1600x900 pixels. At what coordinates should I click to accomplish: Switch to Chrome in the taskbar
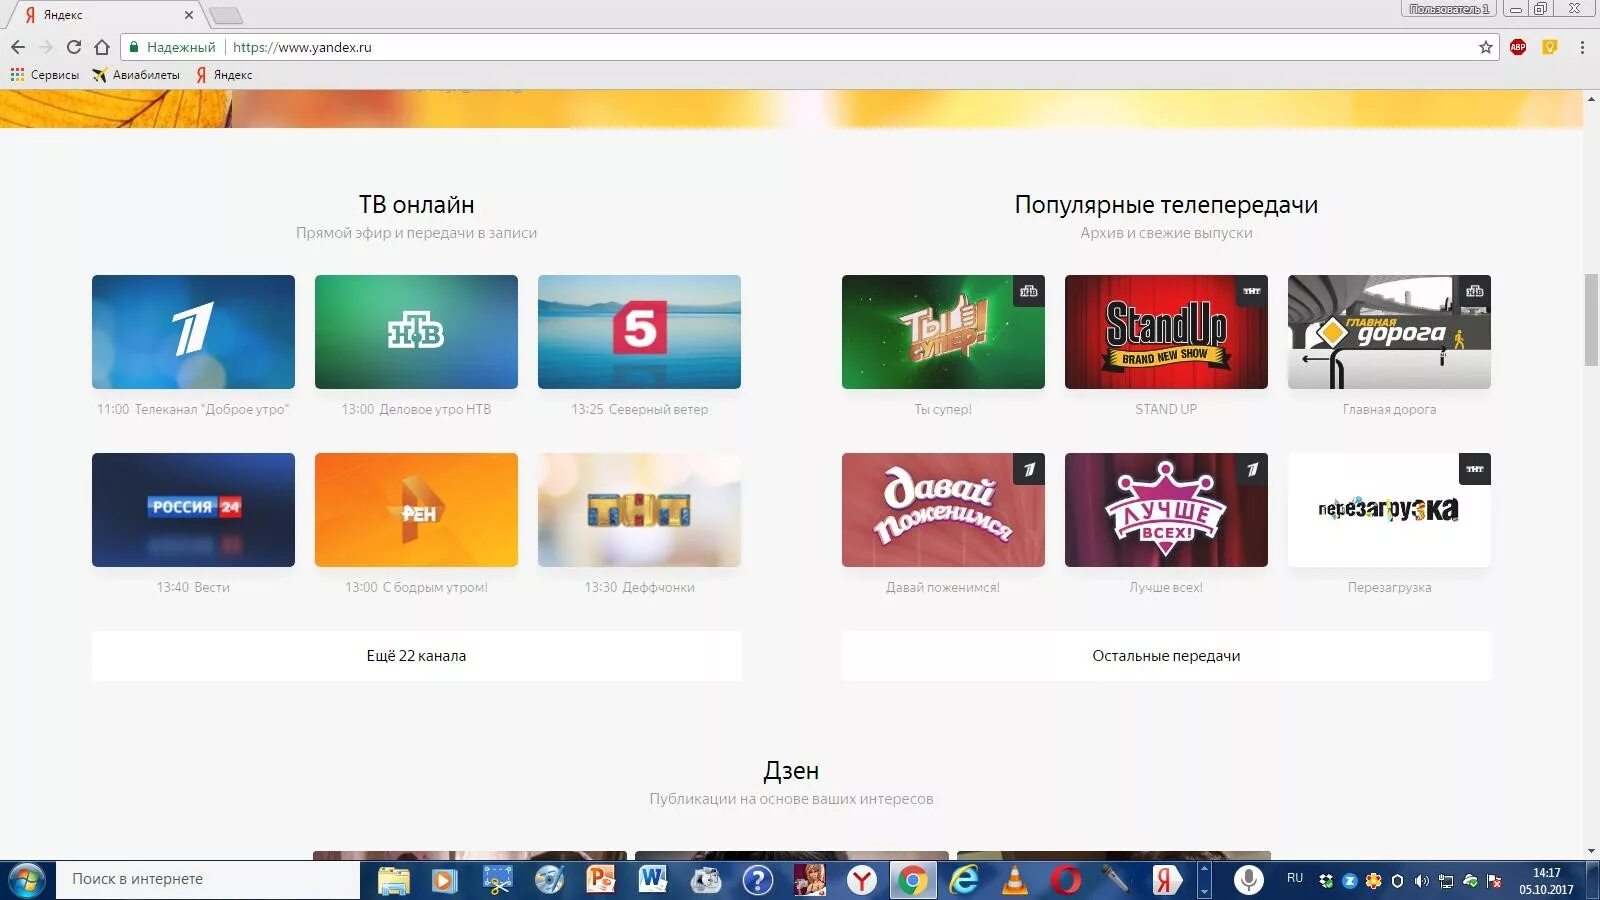pyautogui.click(x=911, y=880)
